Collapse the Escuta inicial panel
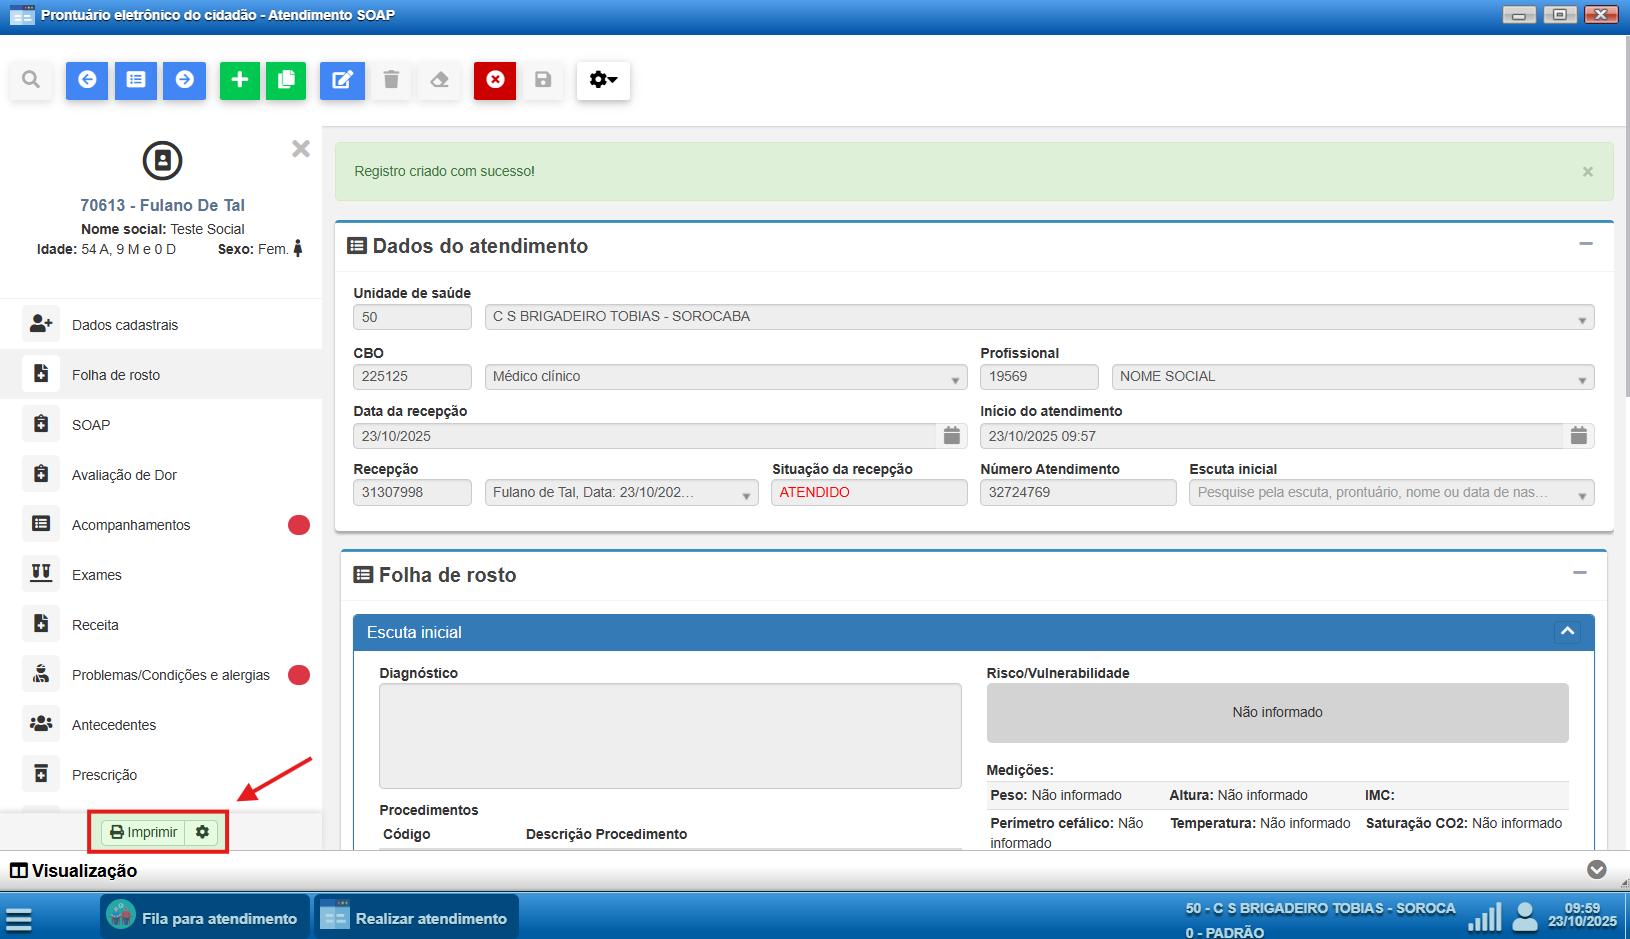Viewport: 1630px width, 939px height. pyautogui.click(x=1567, y=632)
